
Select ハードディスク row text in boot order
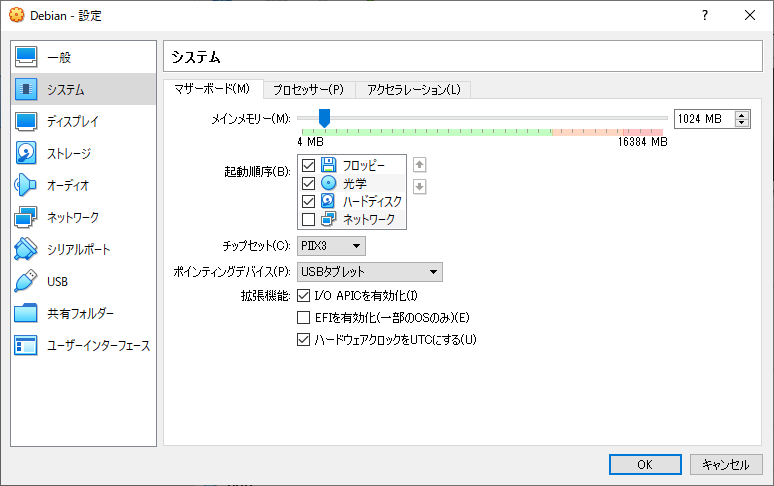(372, 201)
